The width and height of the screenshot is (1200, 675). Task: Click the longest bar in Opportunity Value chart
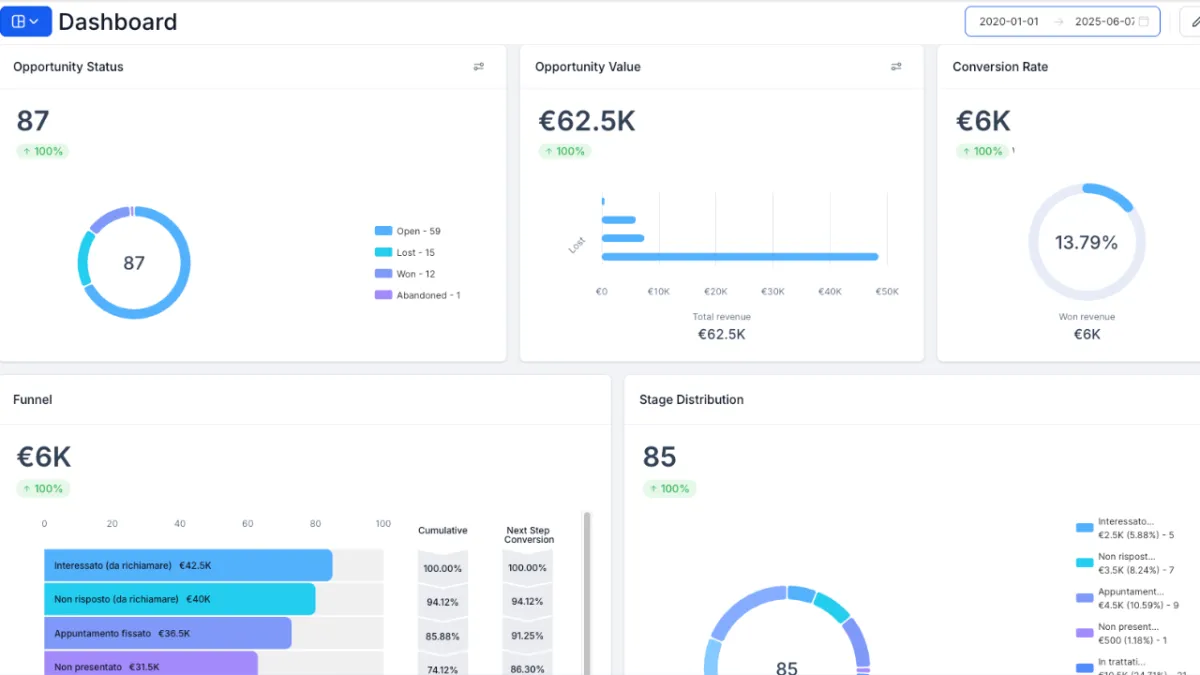click(740, 257)
